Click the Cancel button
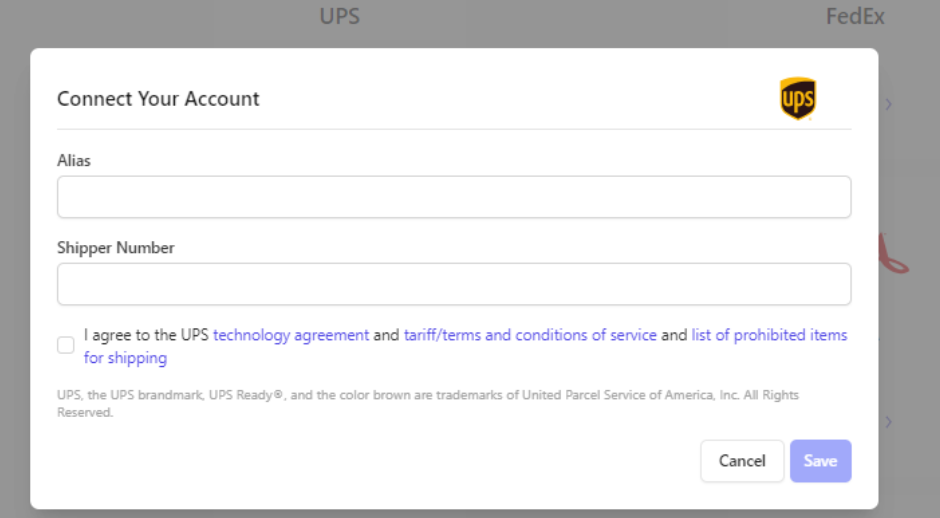Viewport: 940px width, 518px height. (x=742, y=460)
